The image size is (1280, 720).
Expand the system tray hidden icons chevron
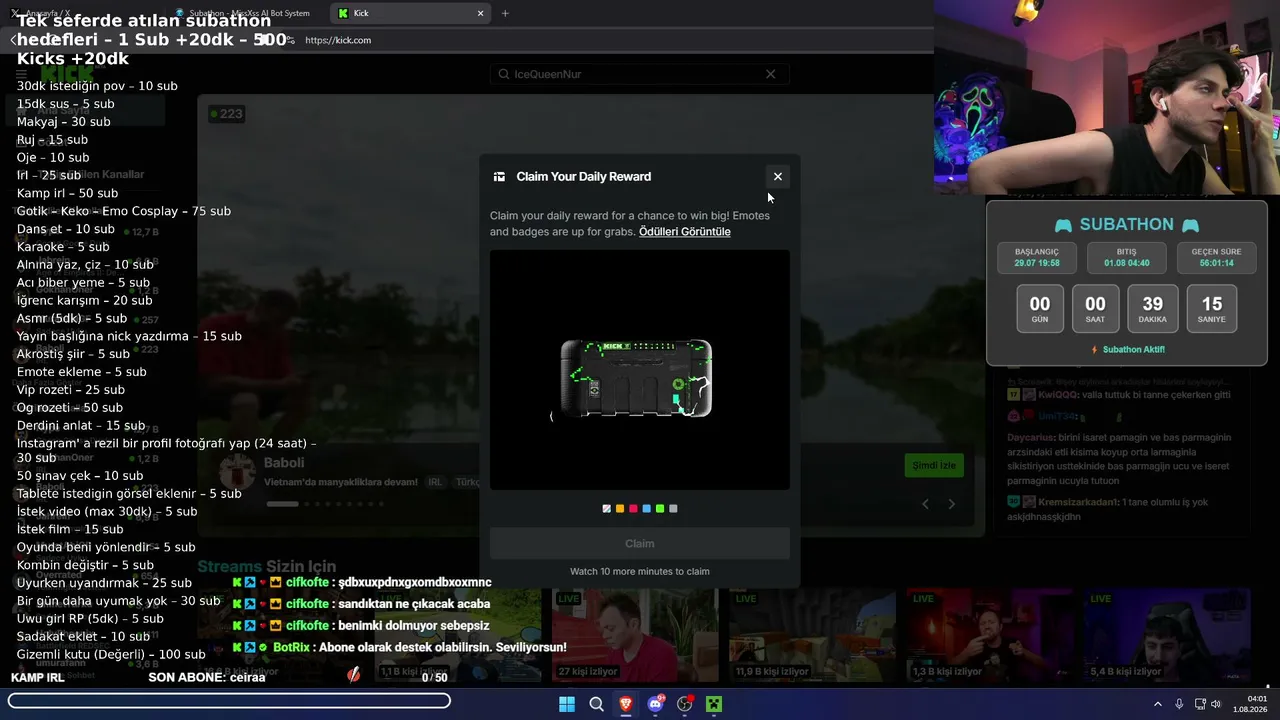pyautogui.click(x=1158, y=704)
